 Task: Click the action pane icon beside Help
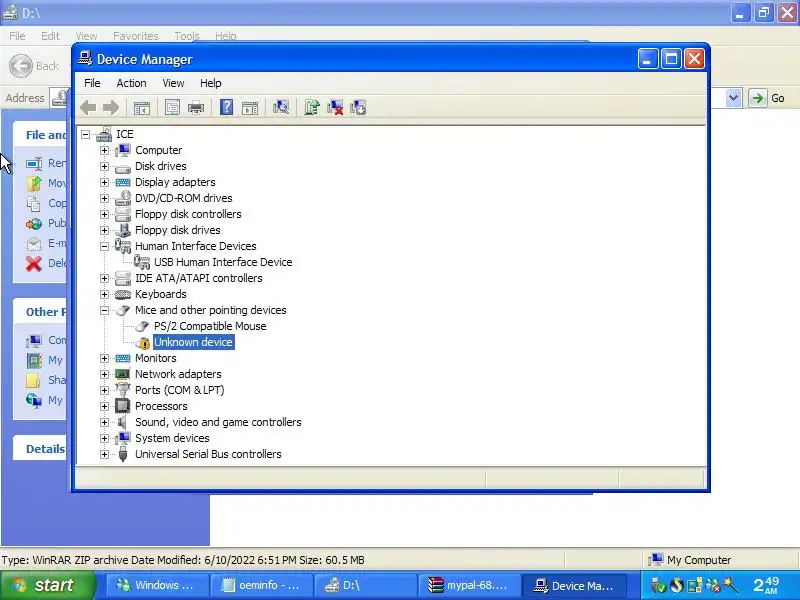click(x=250, y=108)
